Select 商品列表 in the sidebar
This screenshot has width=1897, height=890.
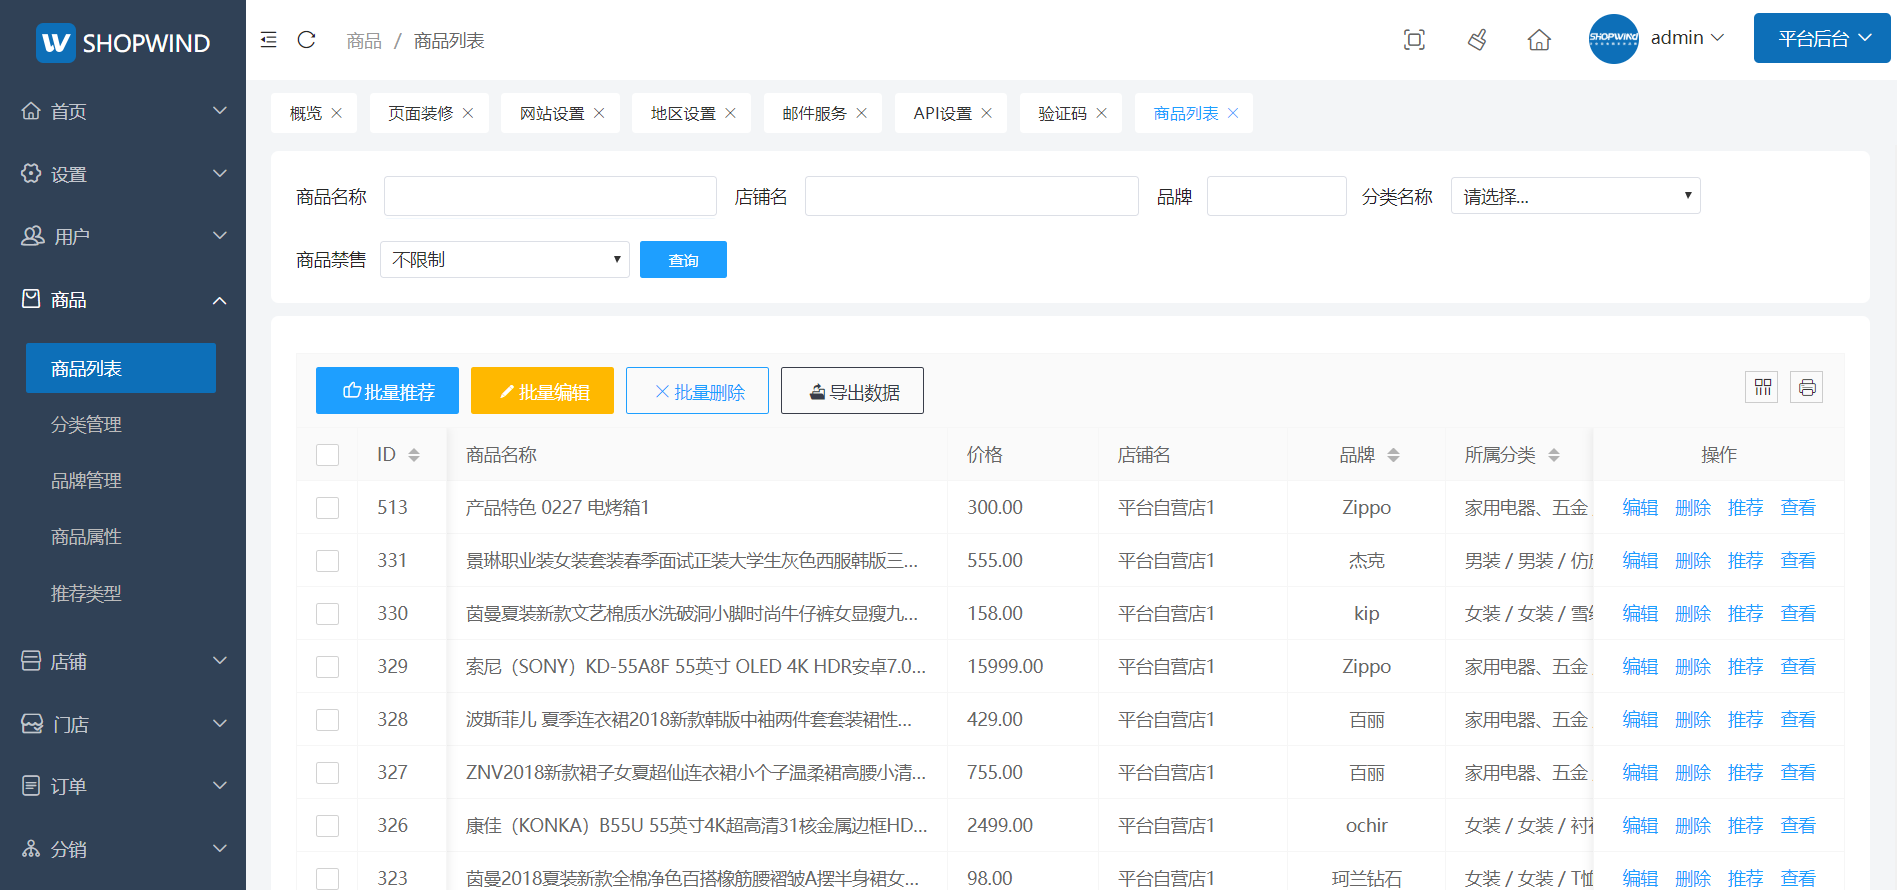121,368
